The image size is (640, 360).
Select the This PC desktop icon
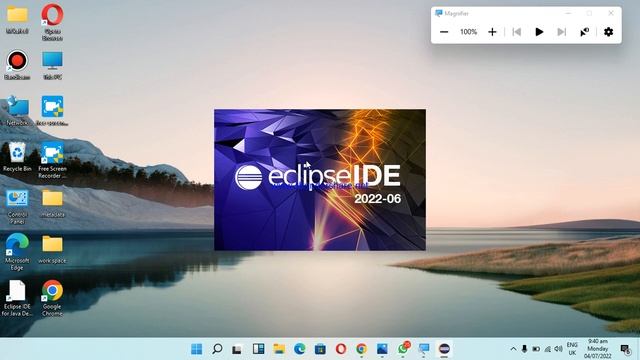52,65
